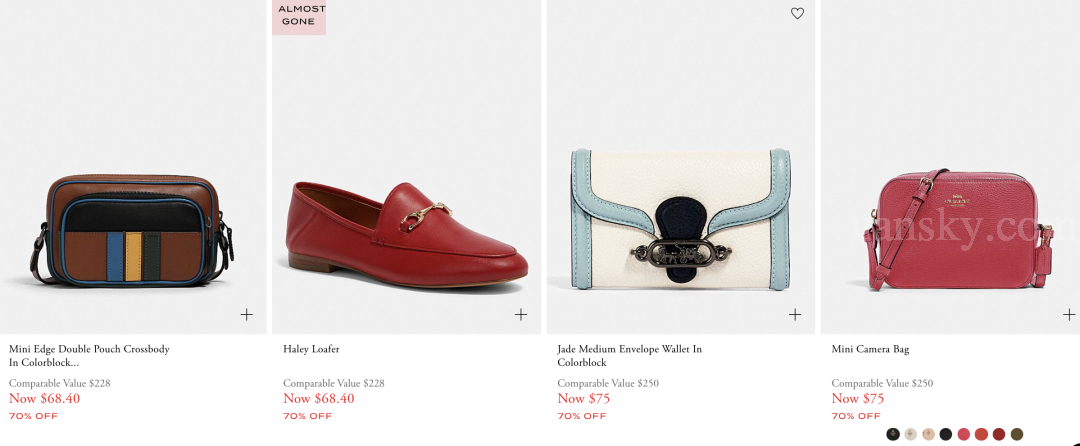Choose the olive green color swatch
The height and width of the screenshot is (446, 1080).
pos(1017,434)
